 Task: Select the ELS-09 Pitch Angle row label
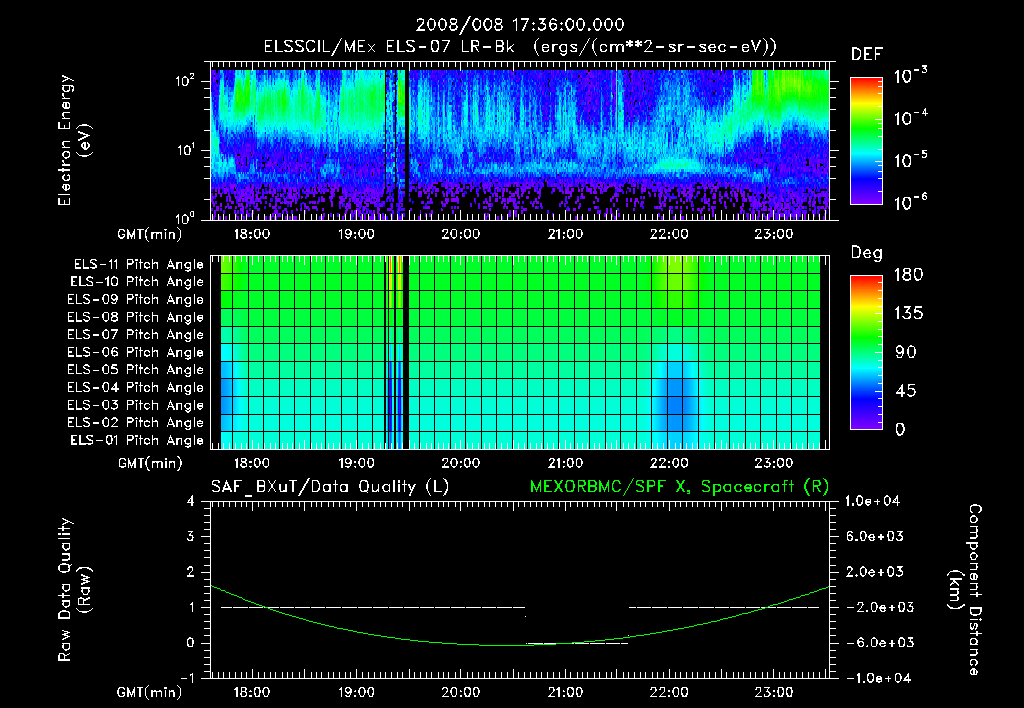tap(136, 300)
